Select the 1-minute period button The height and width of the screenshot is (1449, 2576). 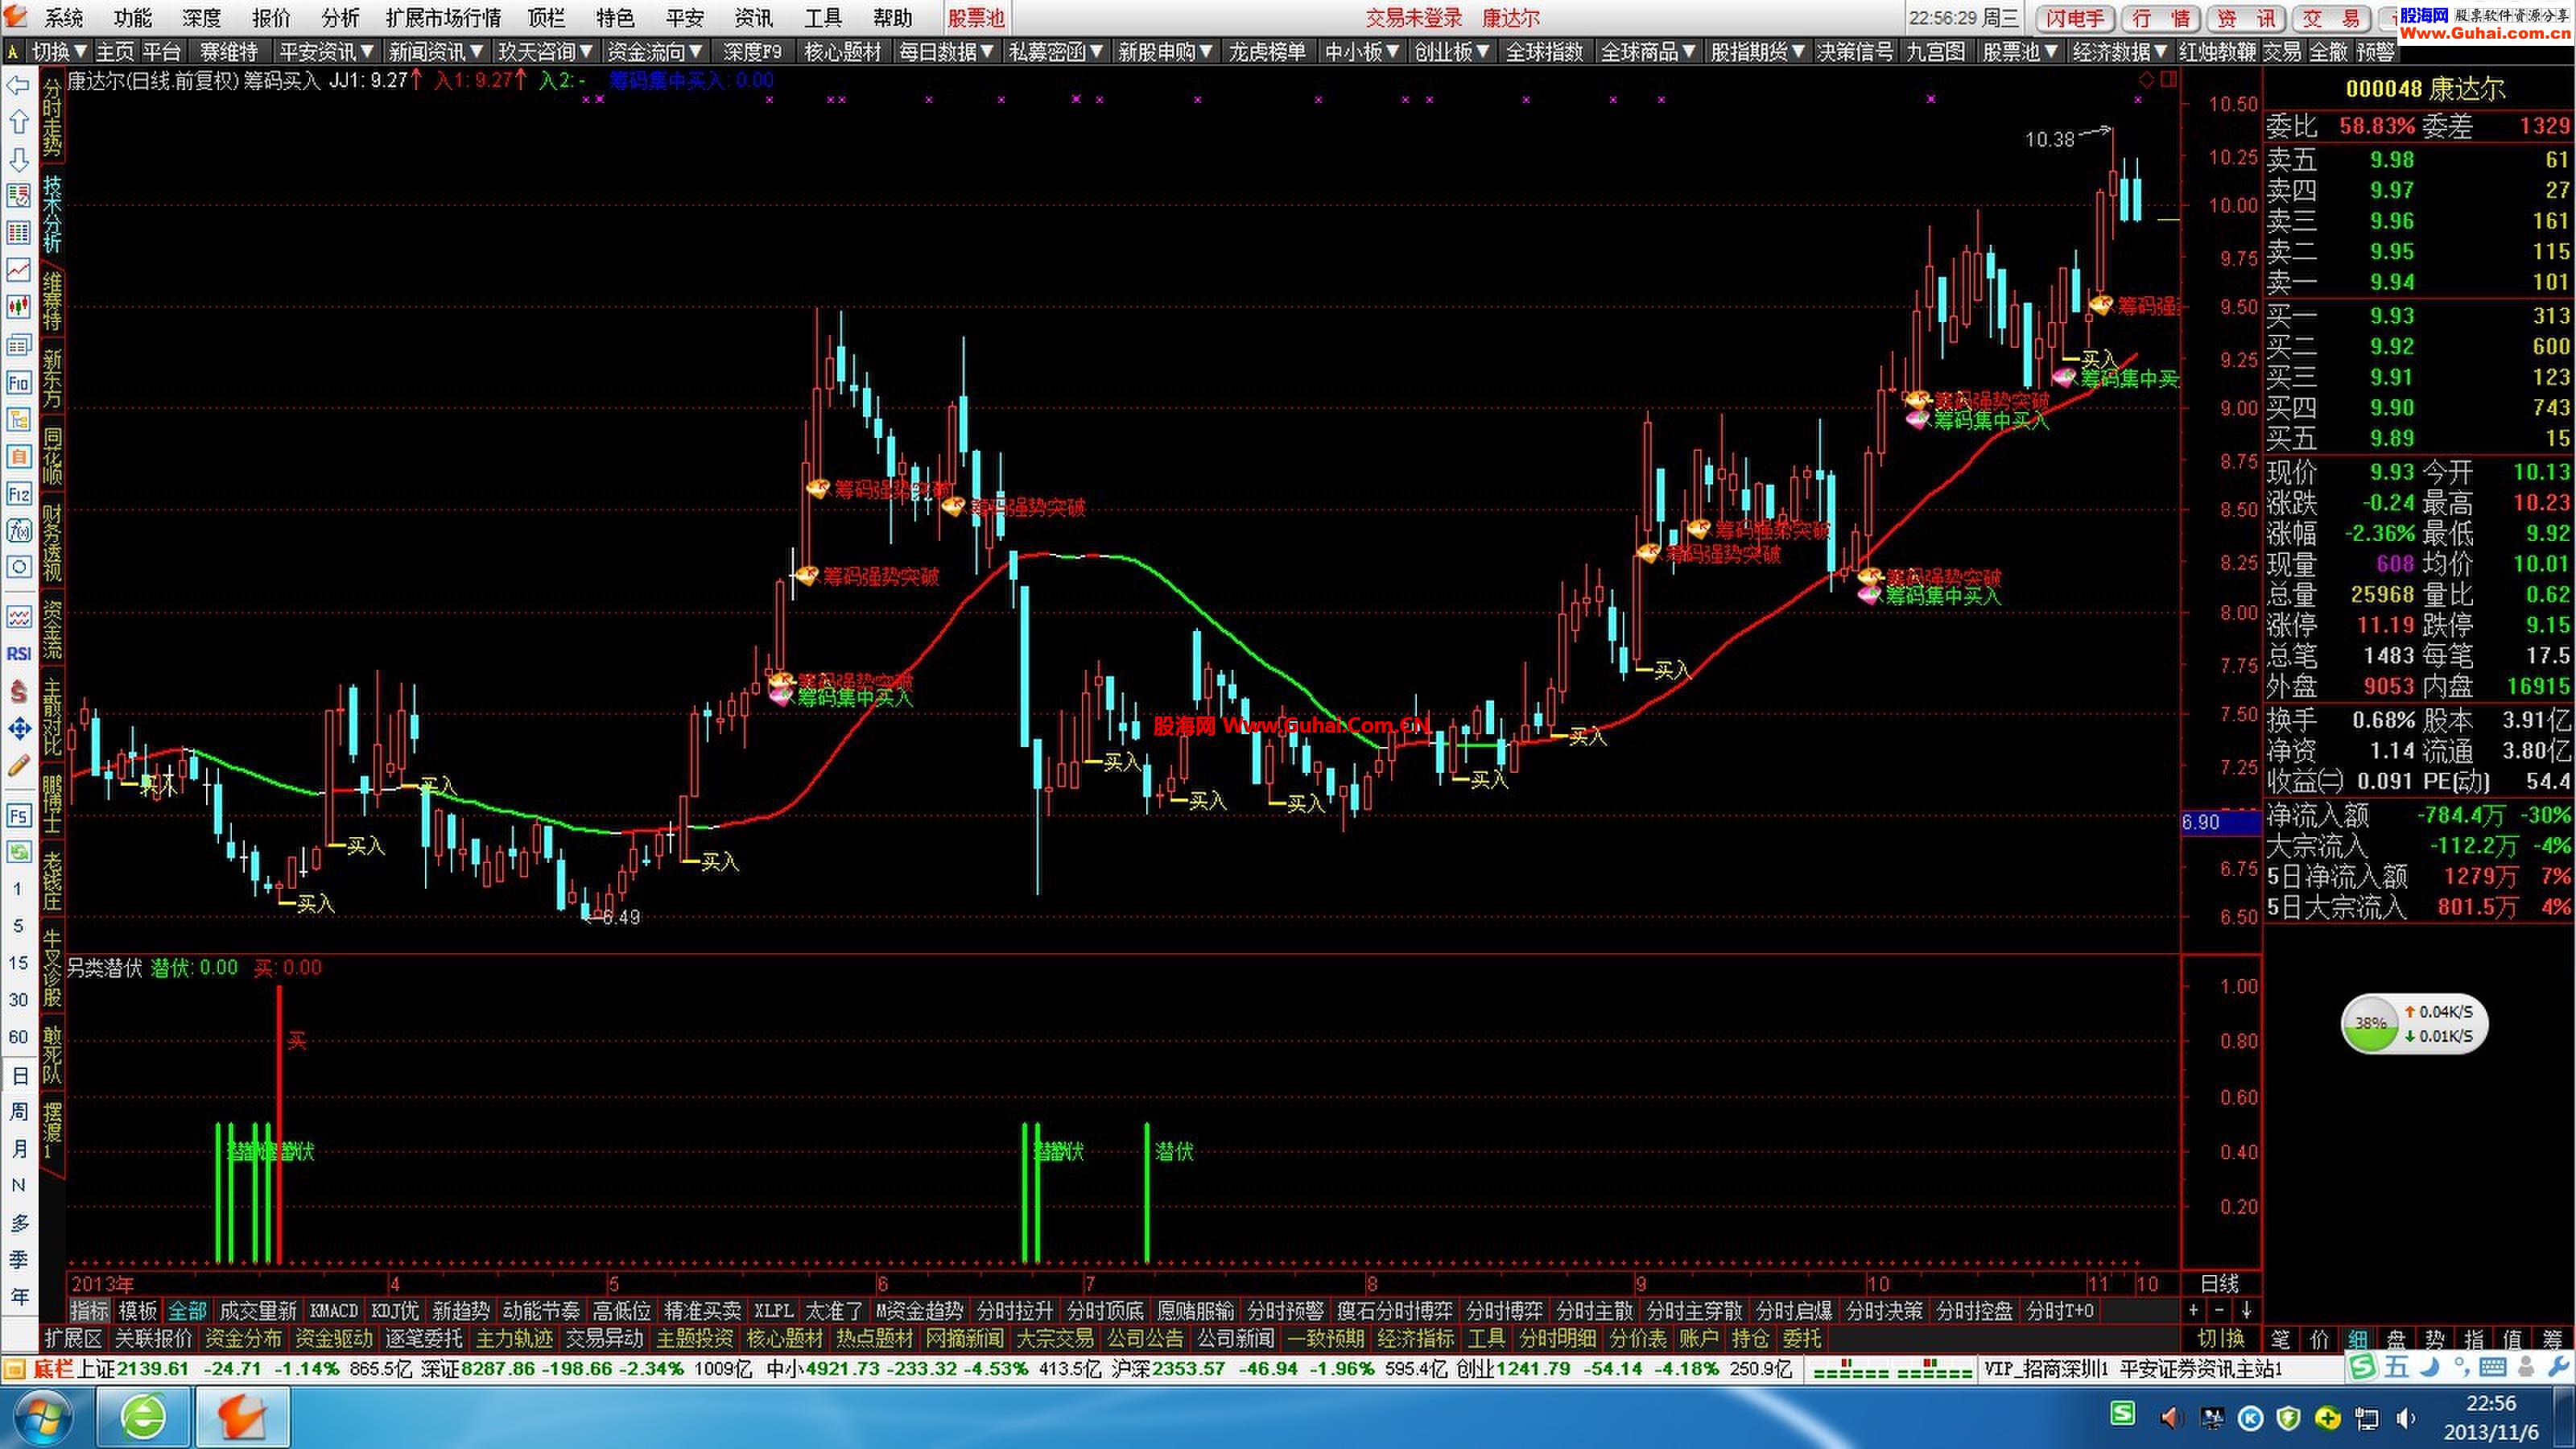point(18,889)
